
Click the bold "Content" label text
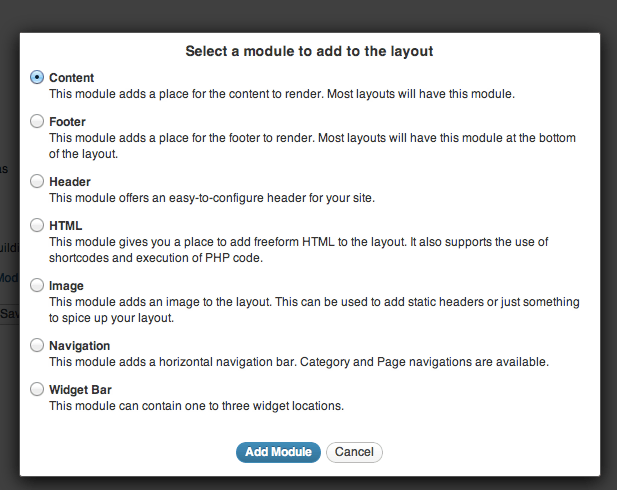click(x=72, y=78)
